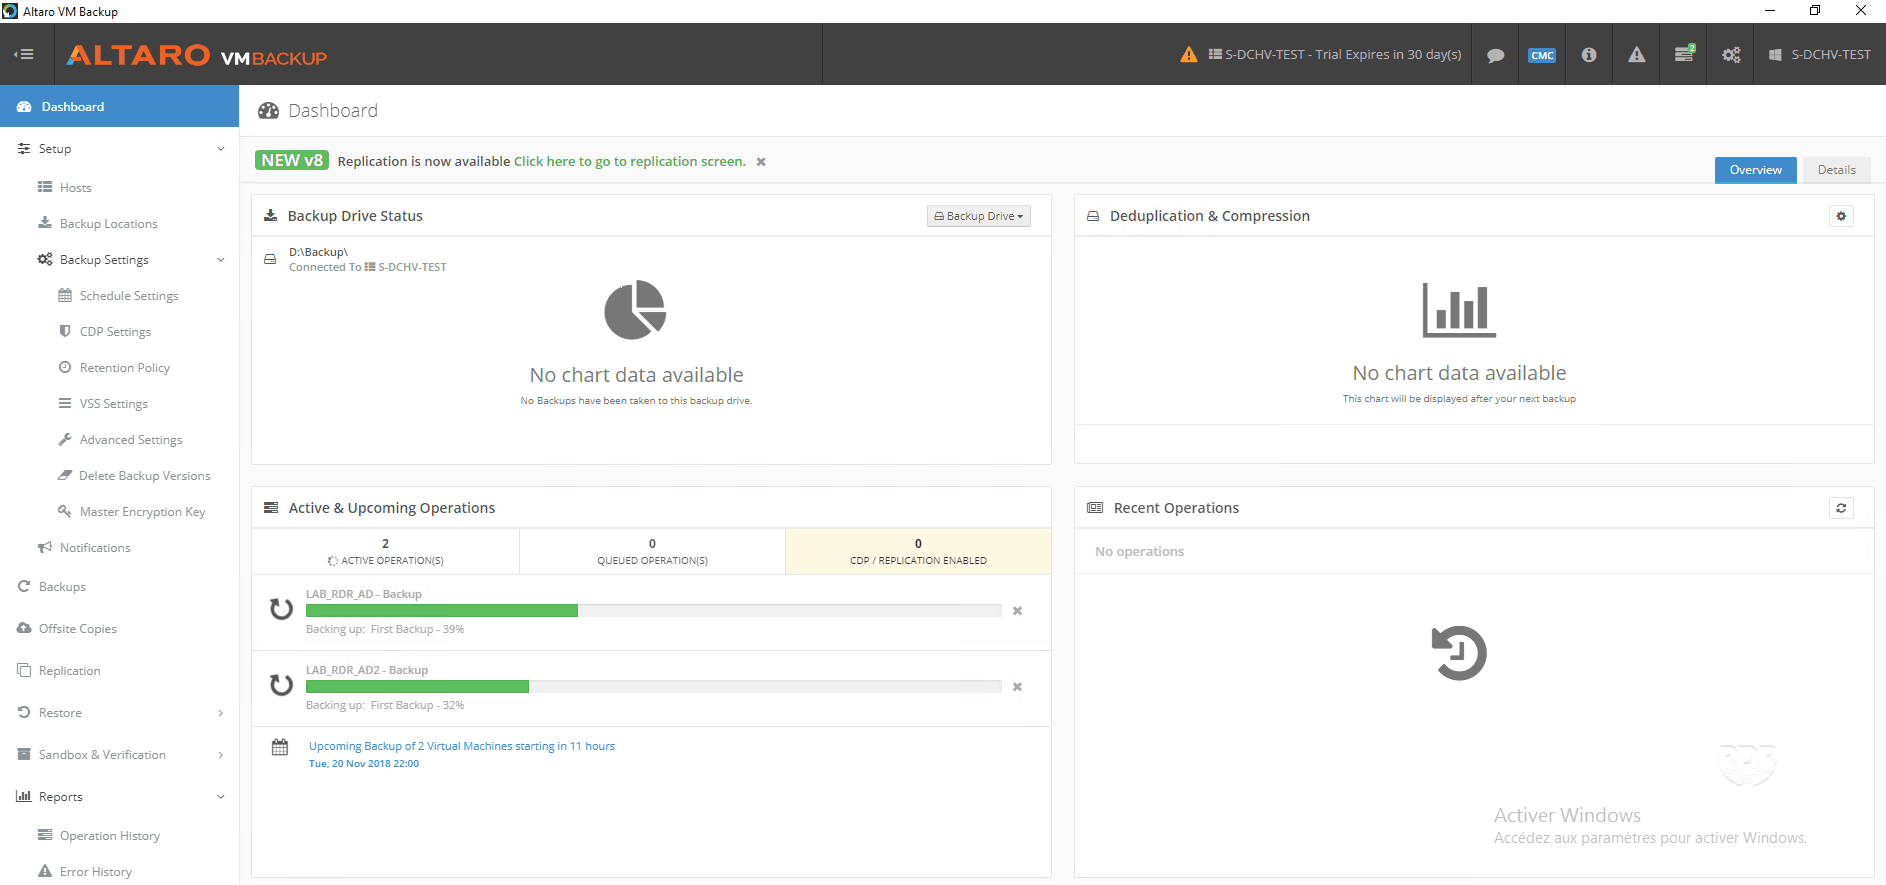This screenshot has width=1886, height=885.
Task: Open Hosts in the sidebar
Action: point(75,188)
